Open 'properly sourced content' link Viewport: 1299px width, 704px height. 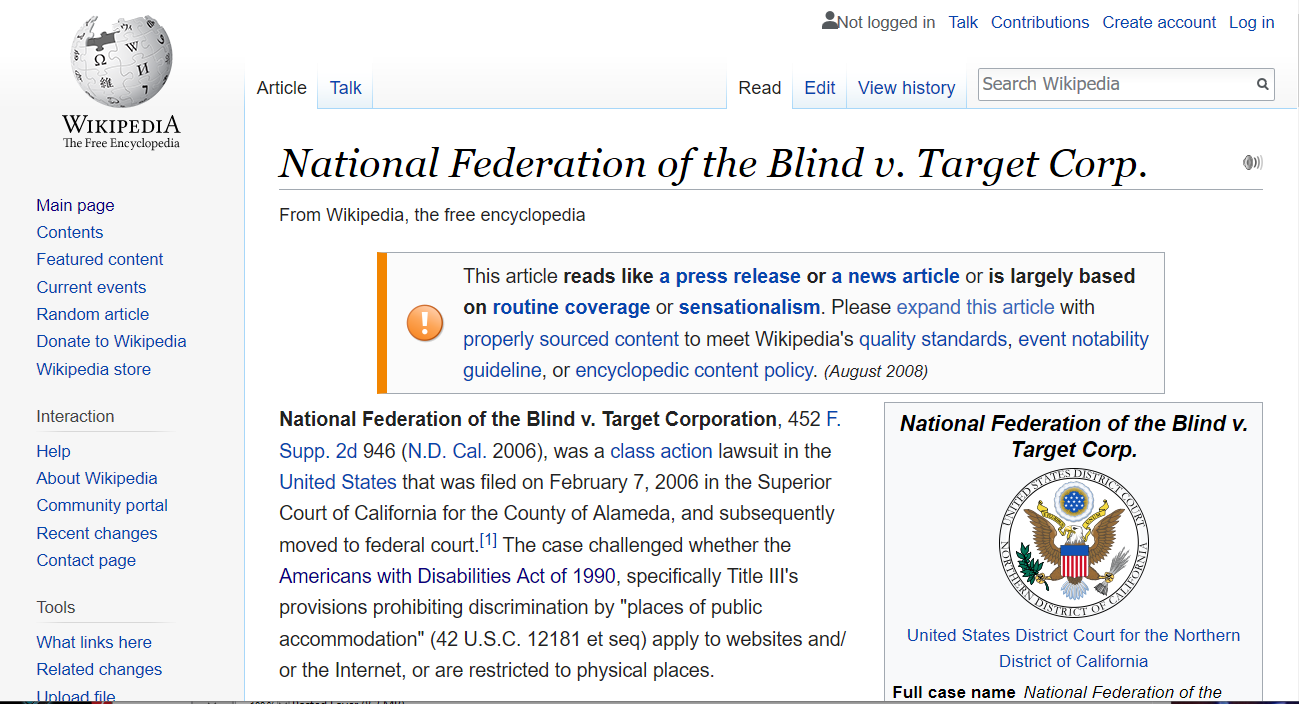coord(571,339)
